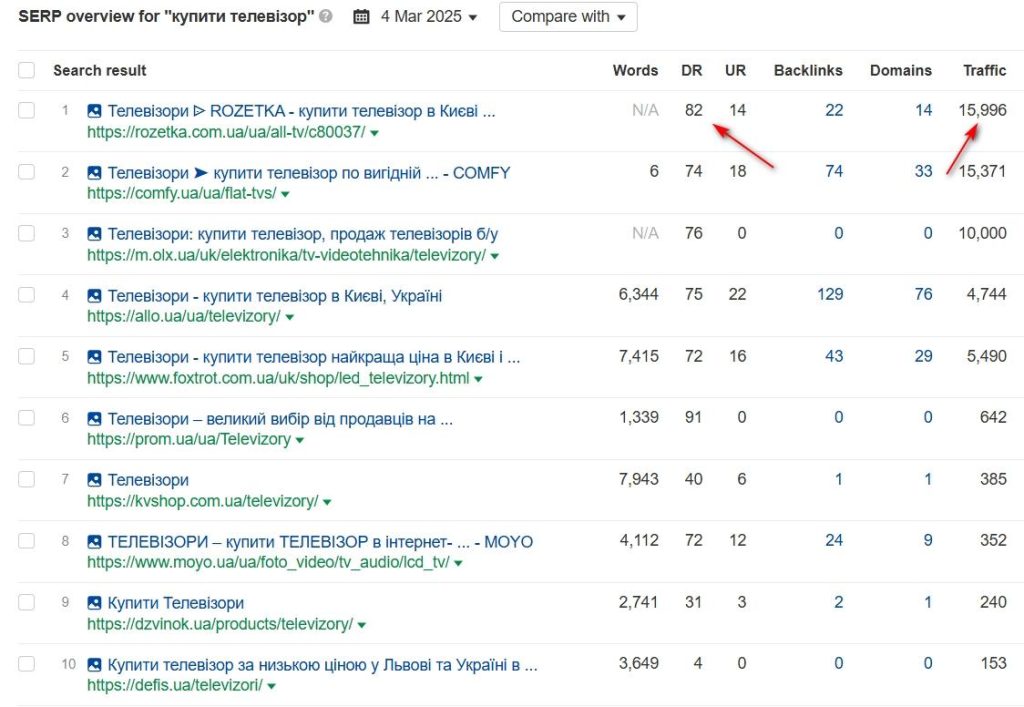Screen dimensions: 1024x707
Task: Click the Backlinks column header
Action: click(x=808, y=71)
